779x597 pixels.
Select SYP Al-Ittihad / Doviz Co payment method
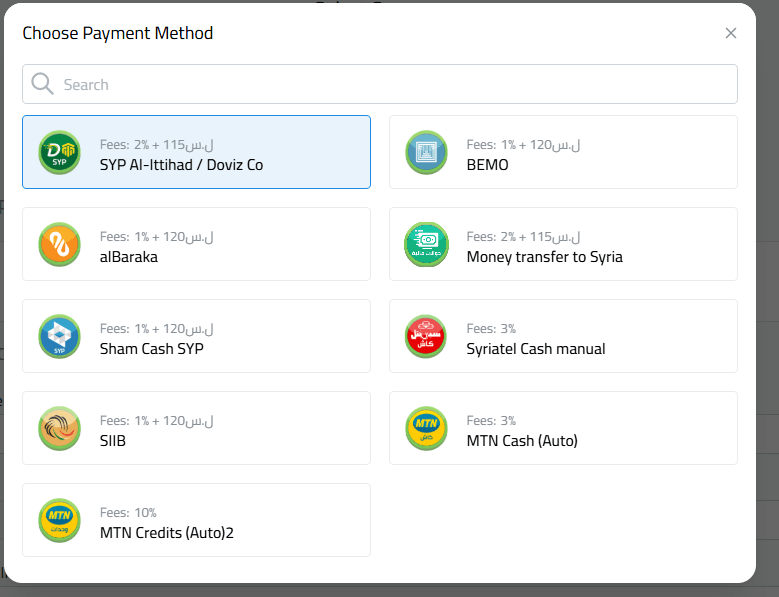pos(196,152)
